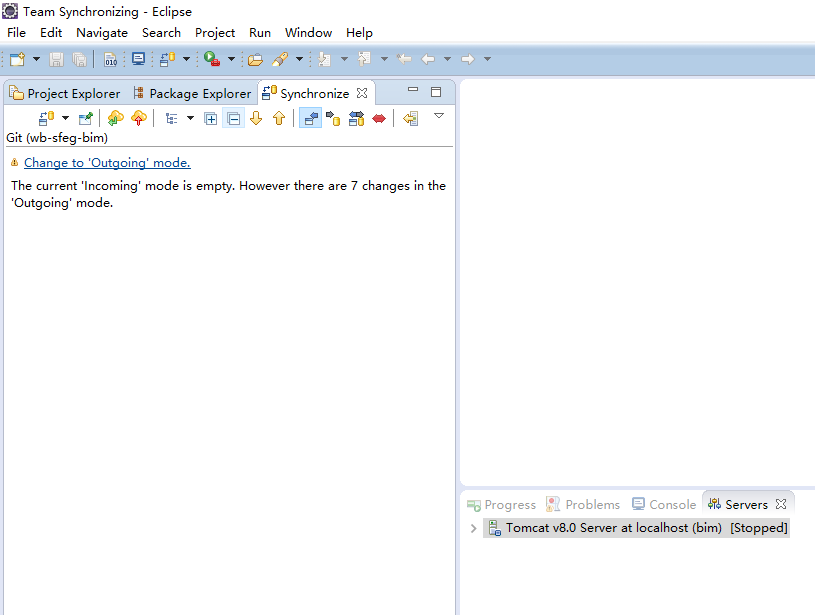The width and height of the screenshot is (815, 615).
Task: Click the Synchronize icon in main toolbar
Action: click(167, 59)
